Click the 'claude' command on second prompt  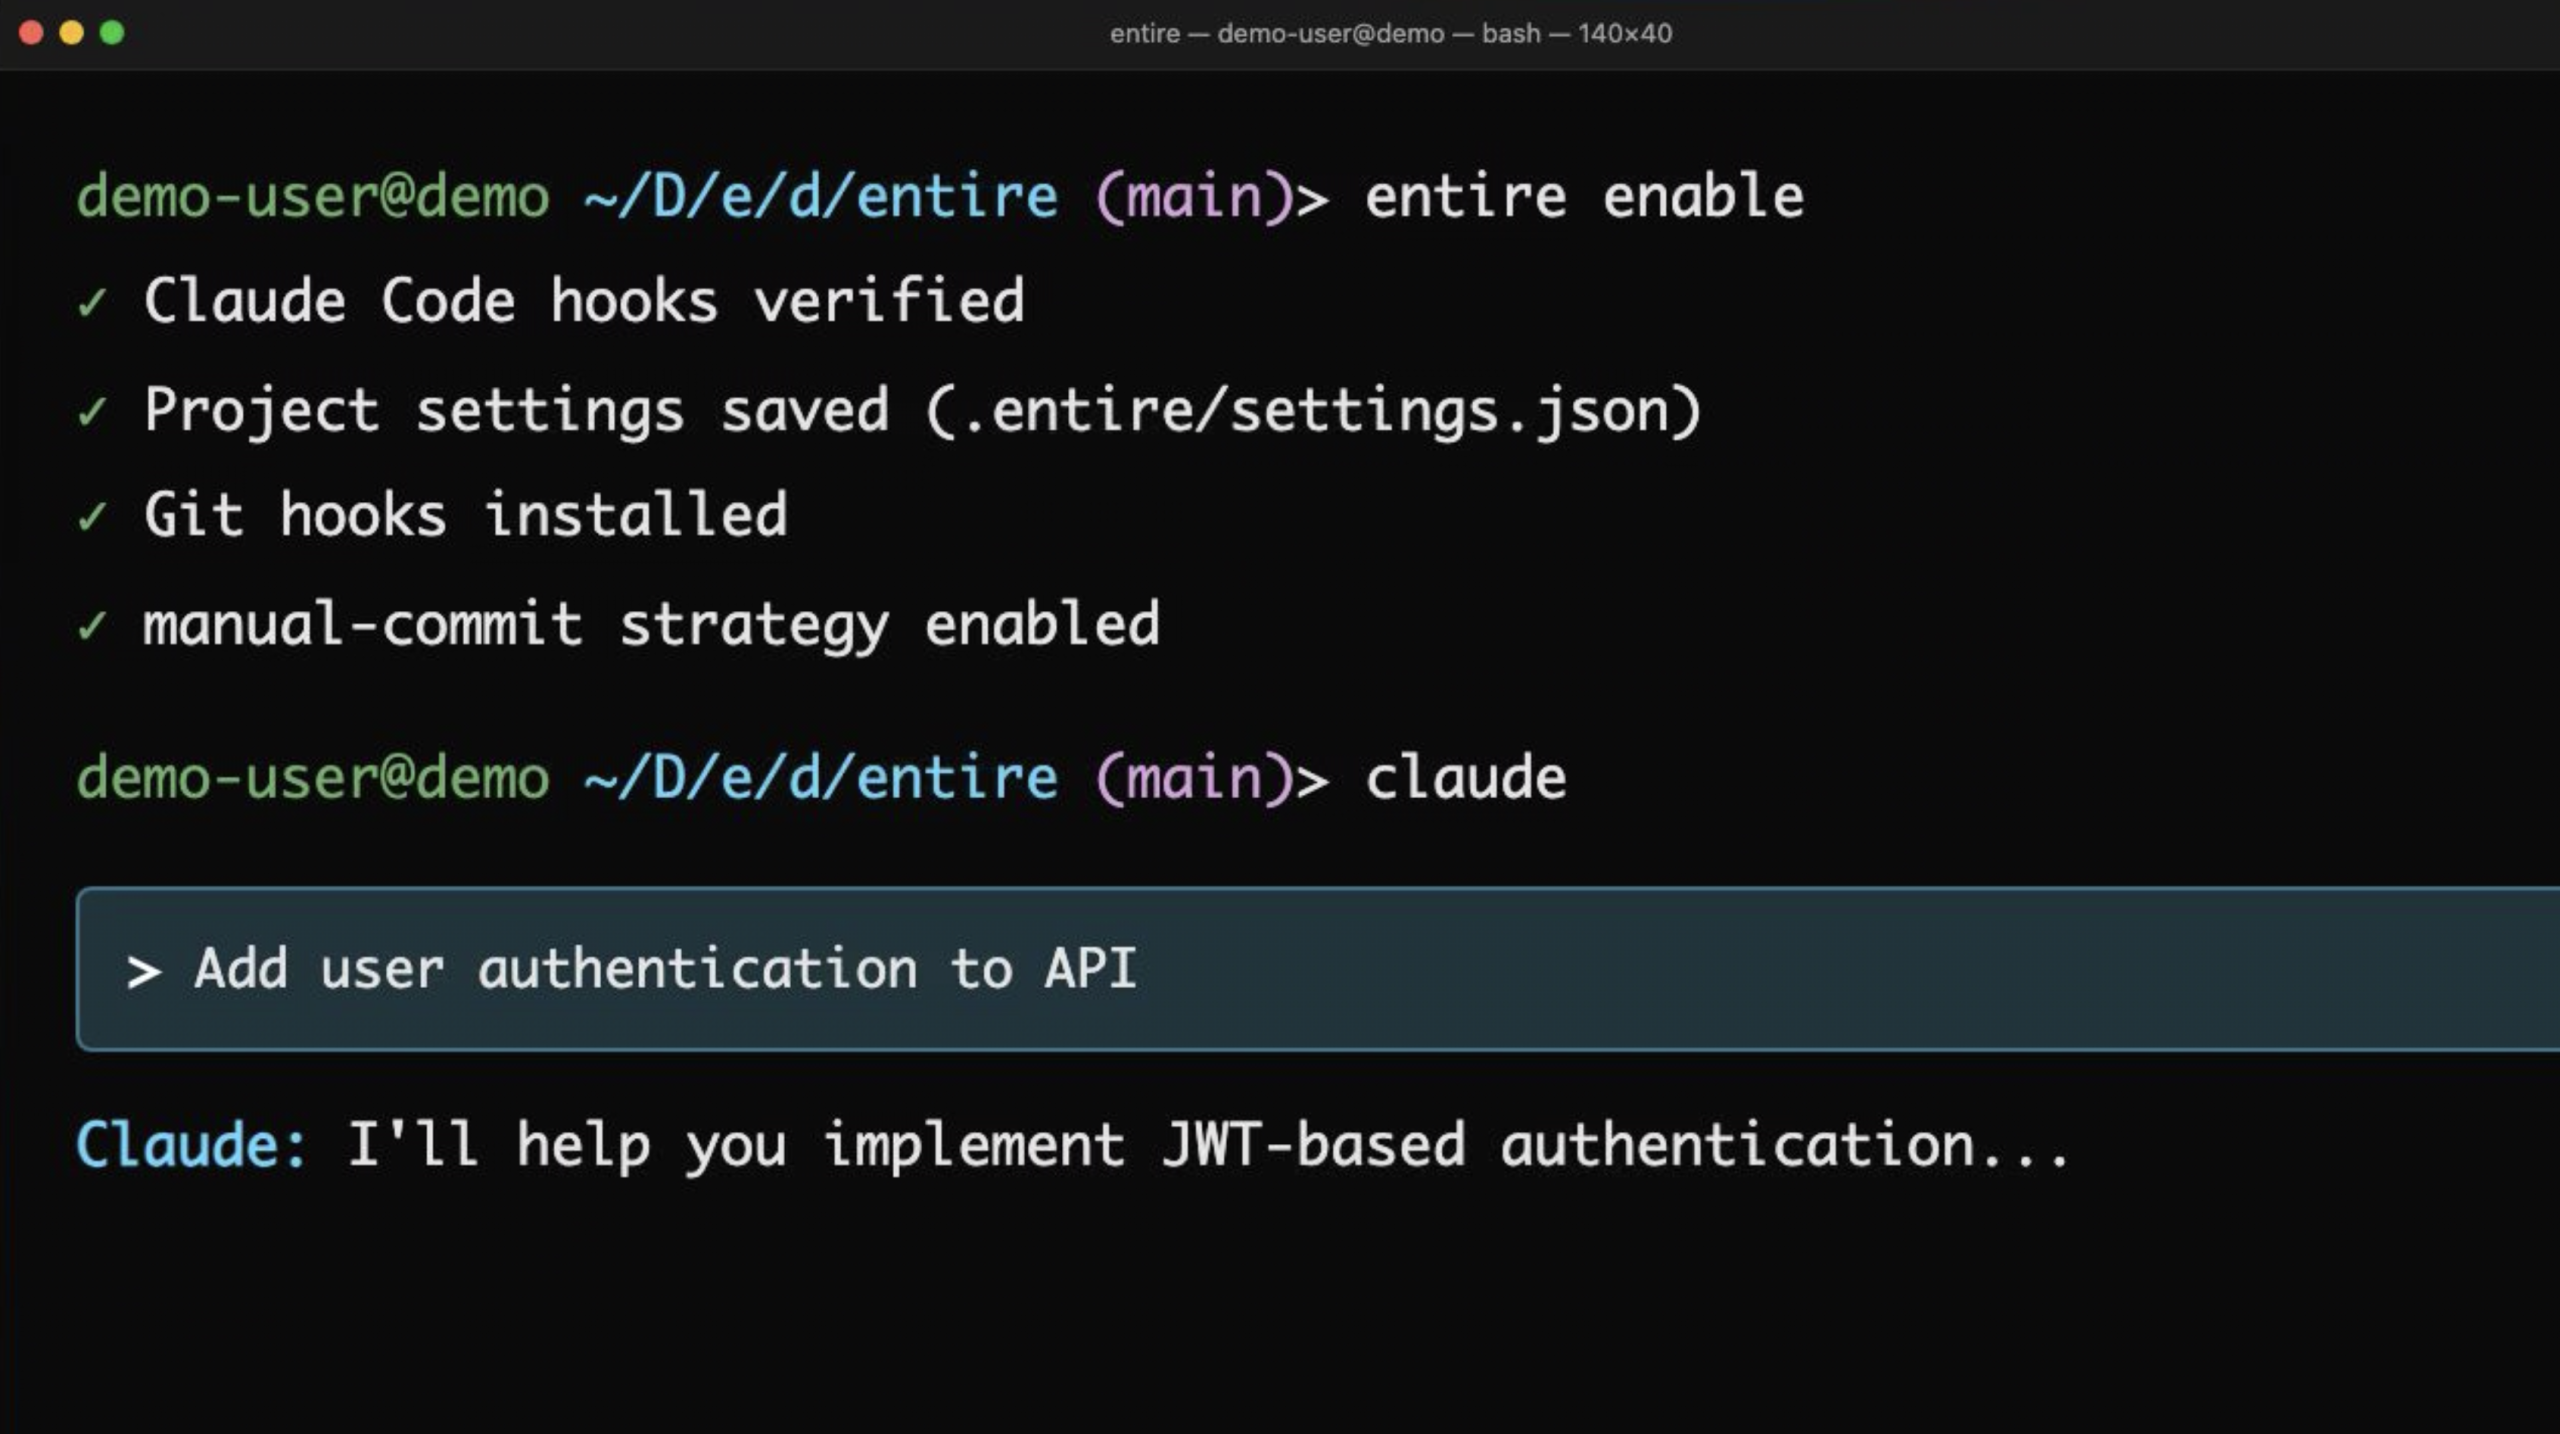(1466, 778)
